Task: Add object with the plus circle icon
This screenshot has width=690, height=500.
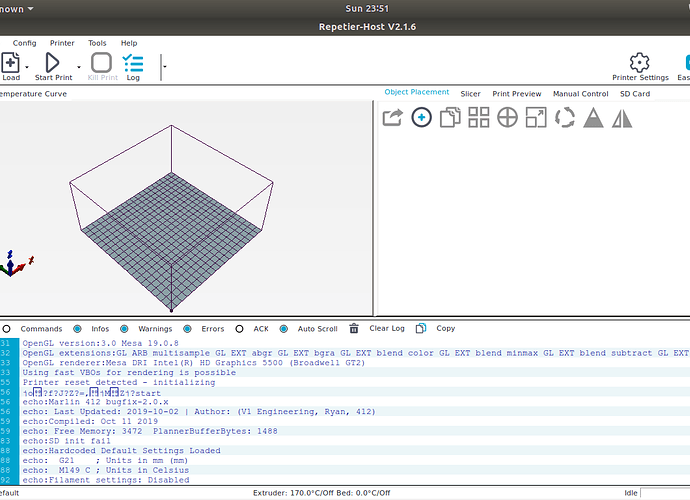Action: (421, 118)
